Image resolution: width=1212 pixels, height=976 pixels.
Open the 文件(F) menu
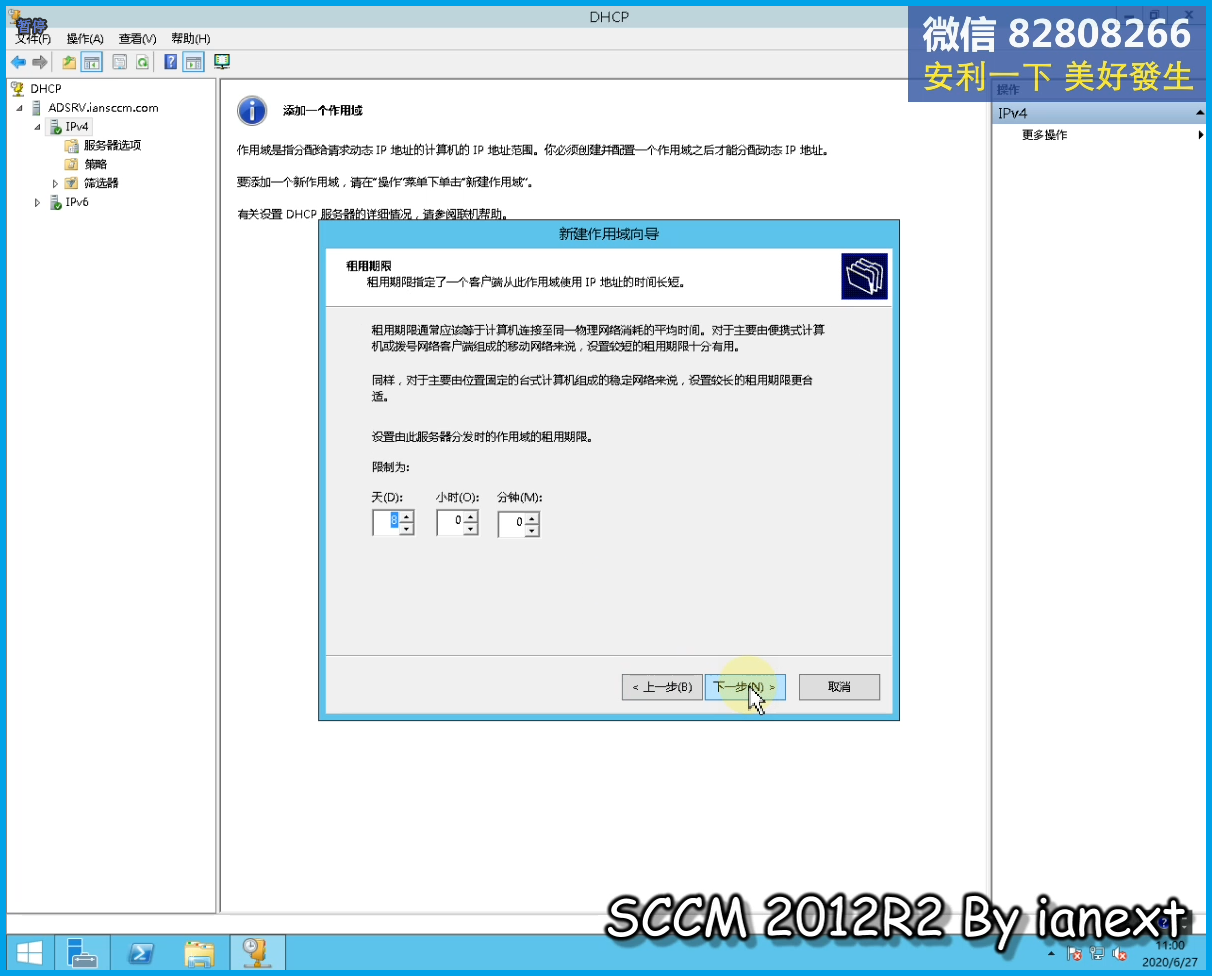(x=33, y=39)
